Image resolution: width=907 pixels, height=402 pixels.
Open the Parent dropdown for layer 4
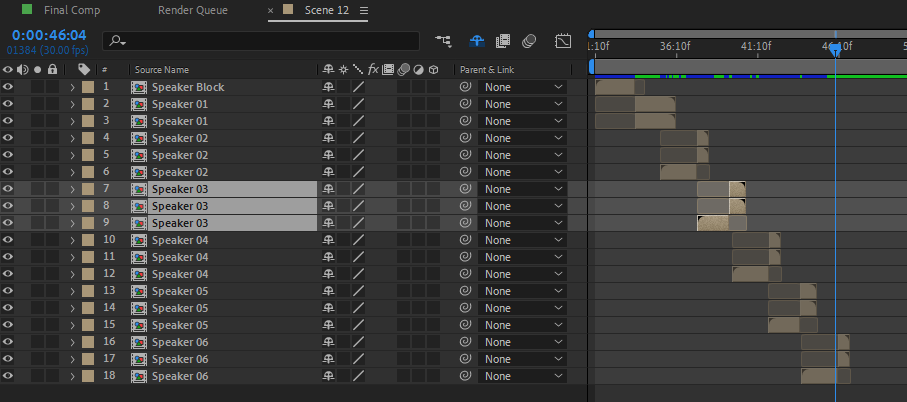[x=523, y=138]
